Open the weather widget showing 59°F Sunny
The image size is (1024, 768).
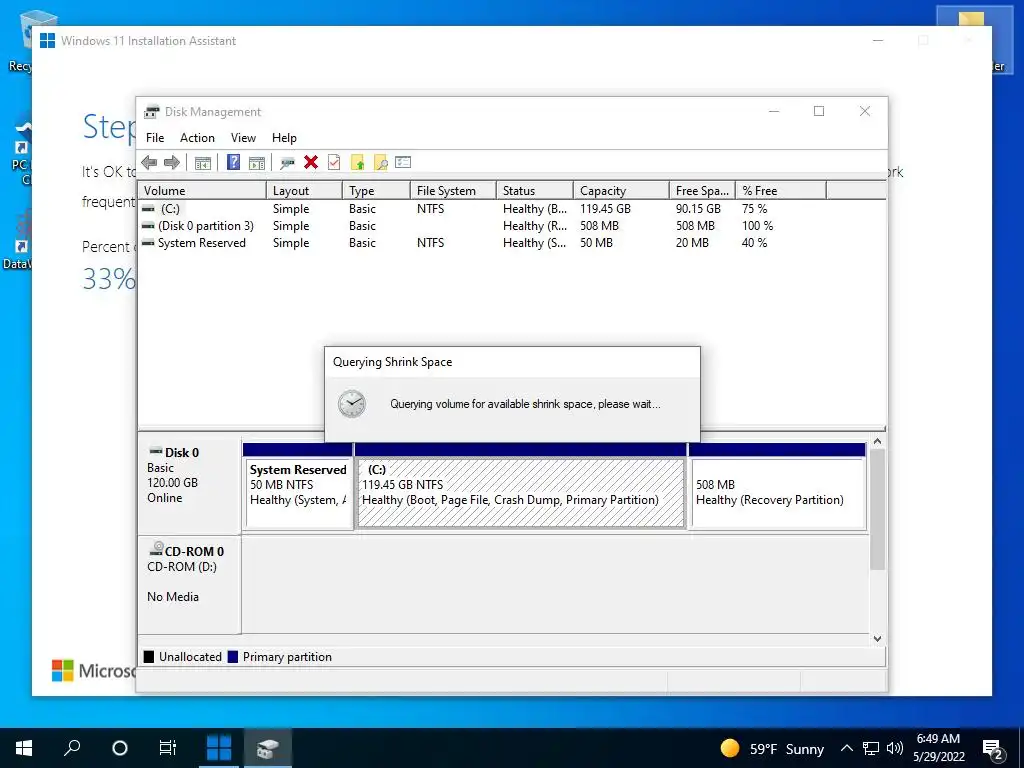772,748
